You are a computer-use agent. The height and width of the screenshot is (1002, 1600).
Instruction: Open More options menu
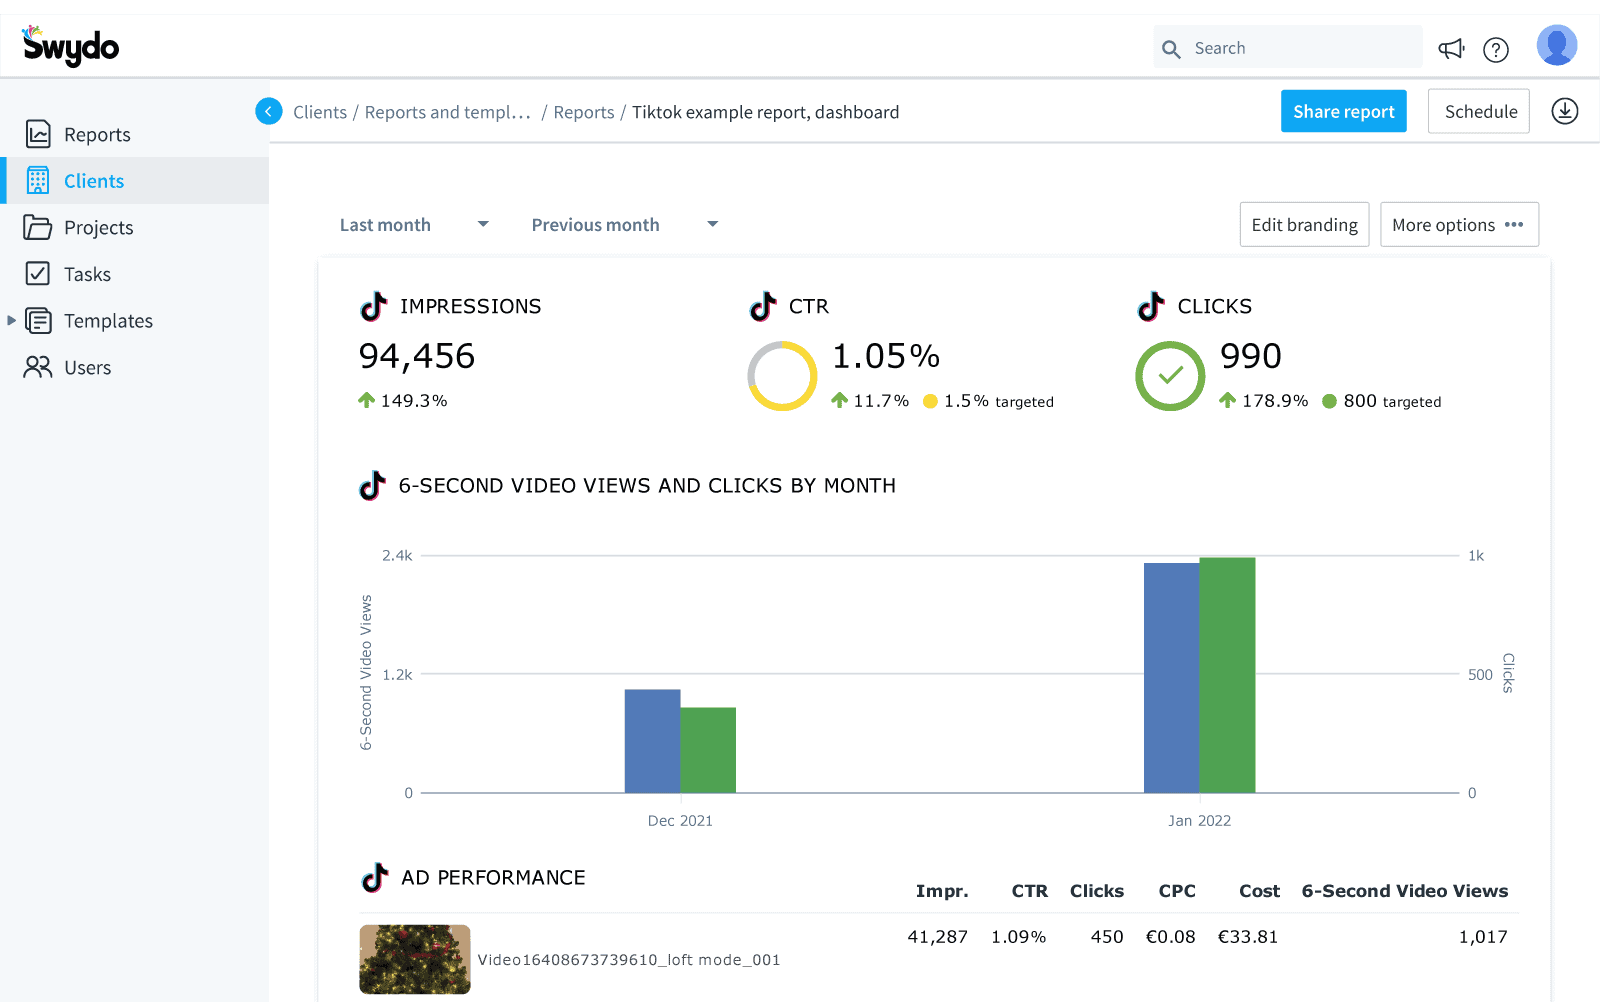click(x=1459, y=224)
